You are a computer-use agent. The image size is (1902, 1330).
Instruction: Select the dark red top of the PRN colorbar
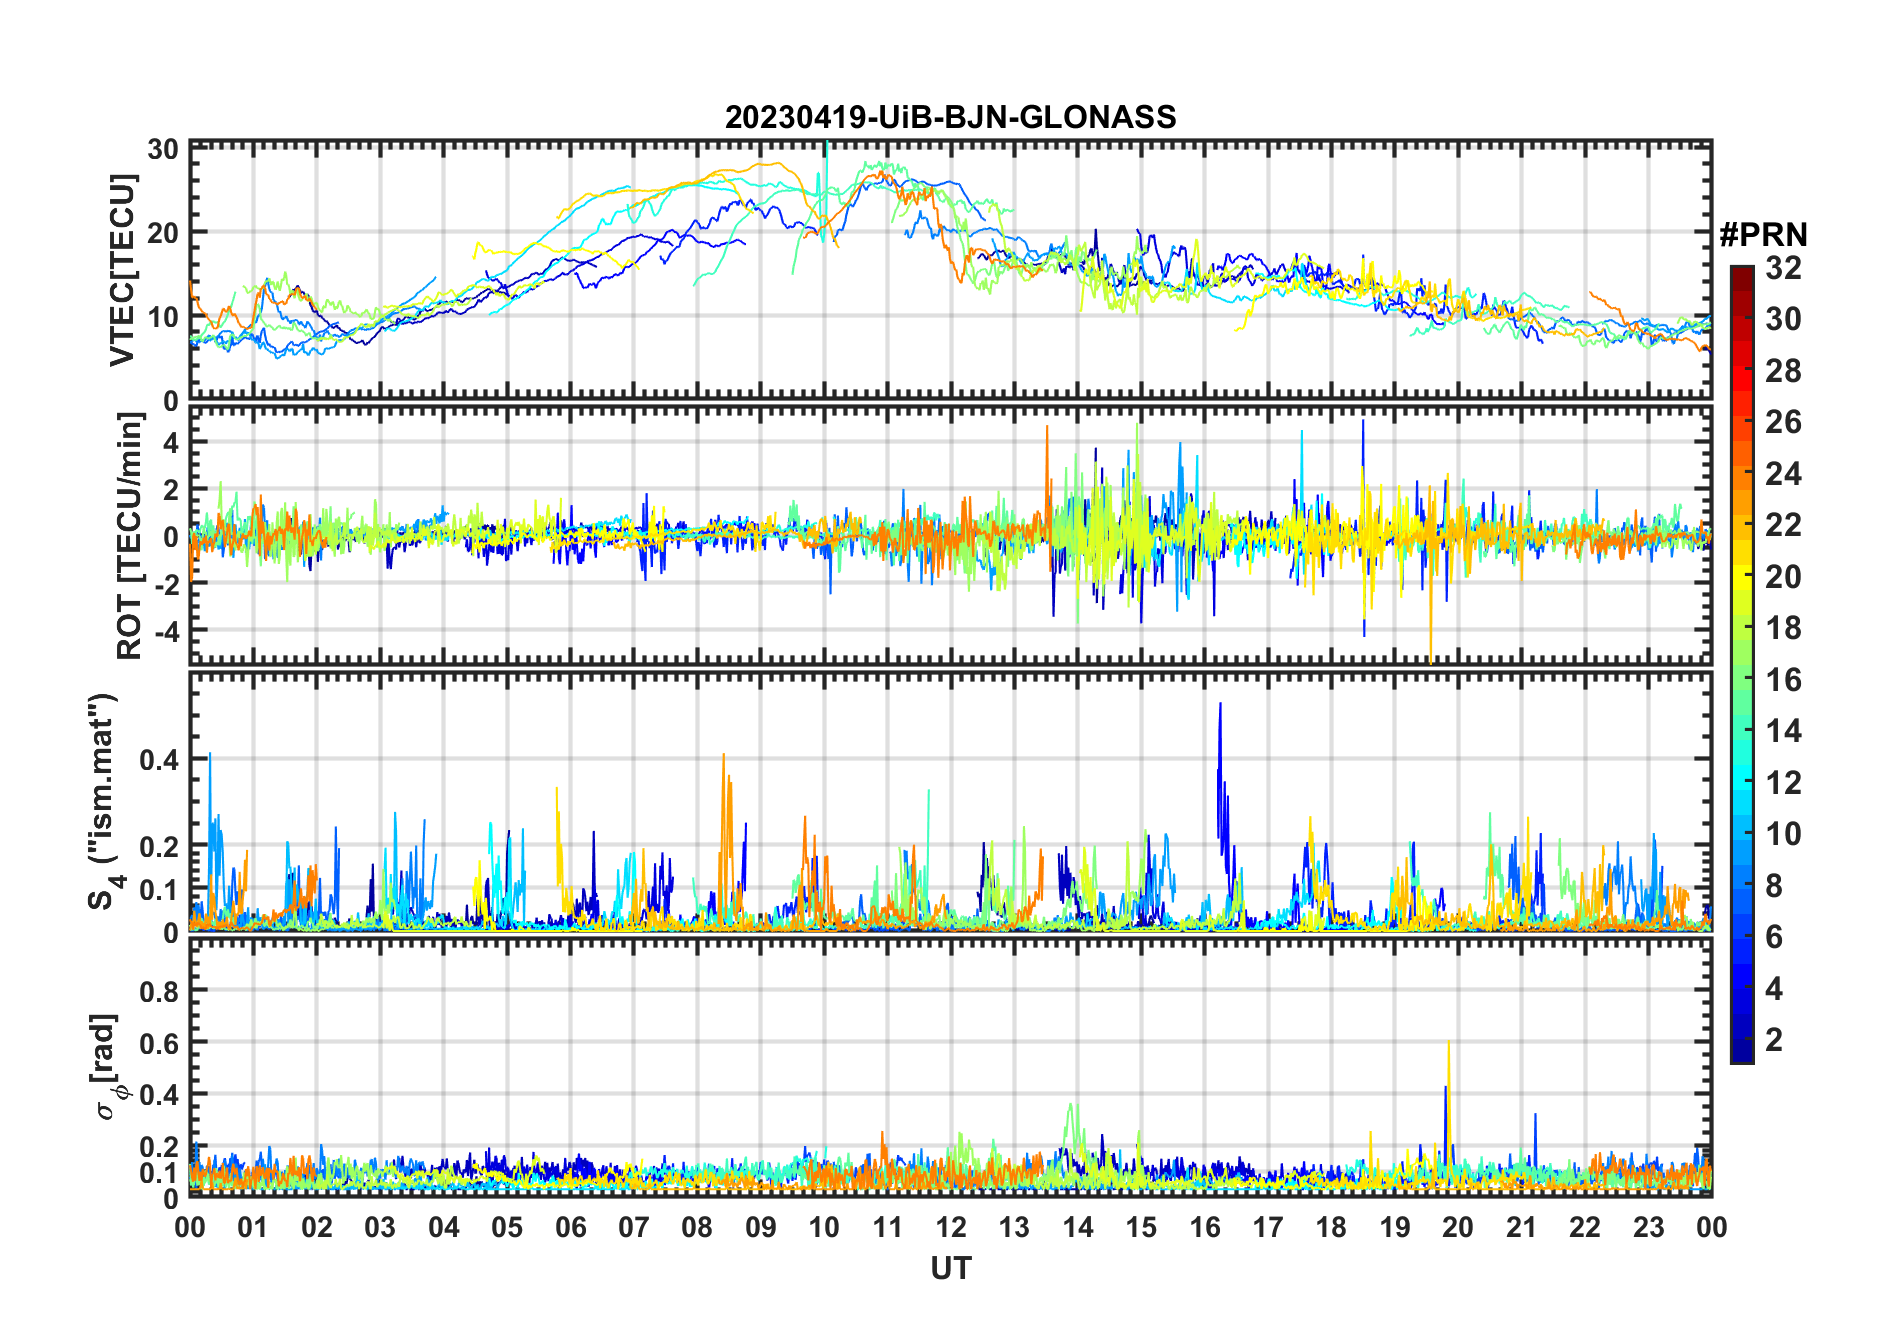(x=1742, y=273)
